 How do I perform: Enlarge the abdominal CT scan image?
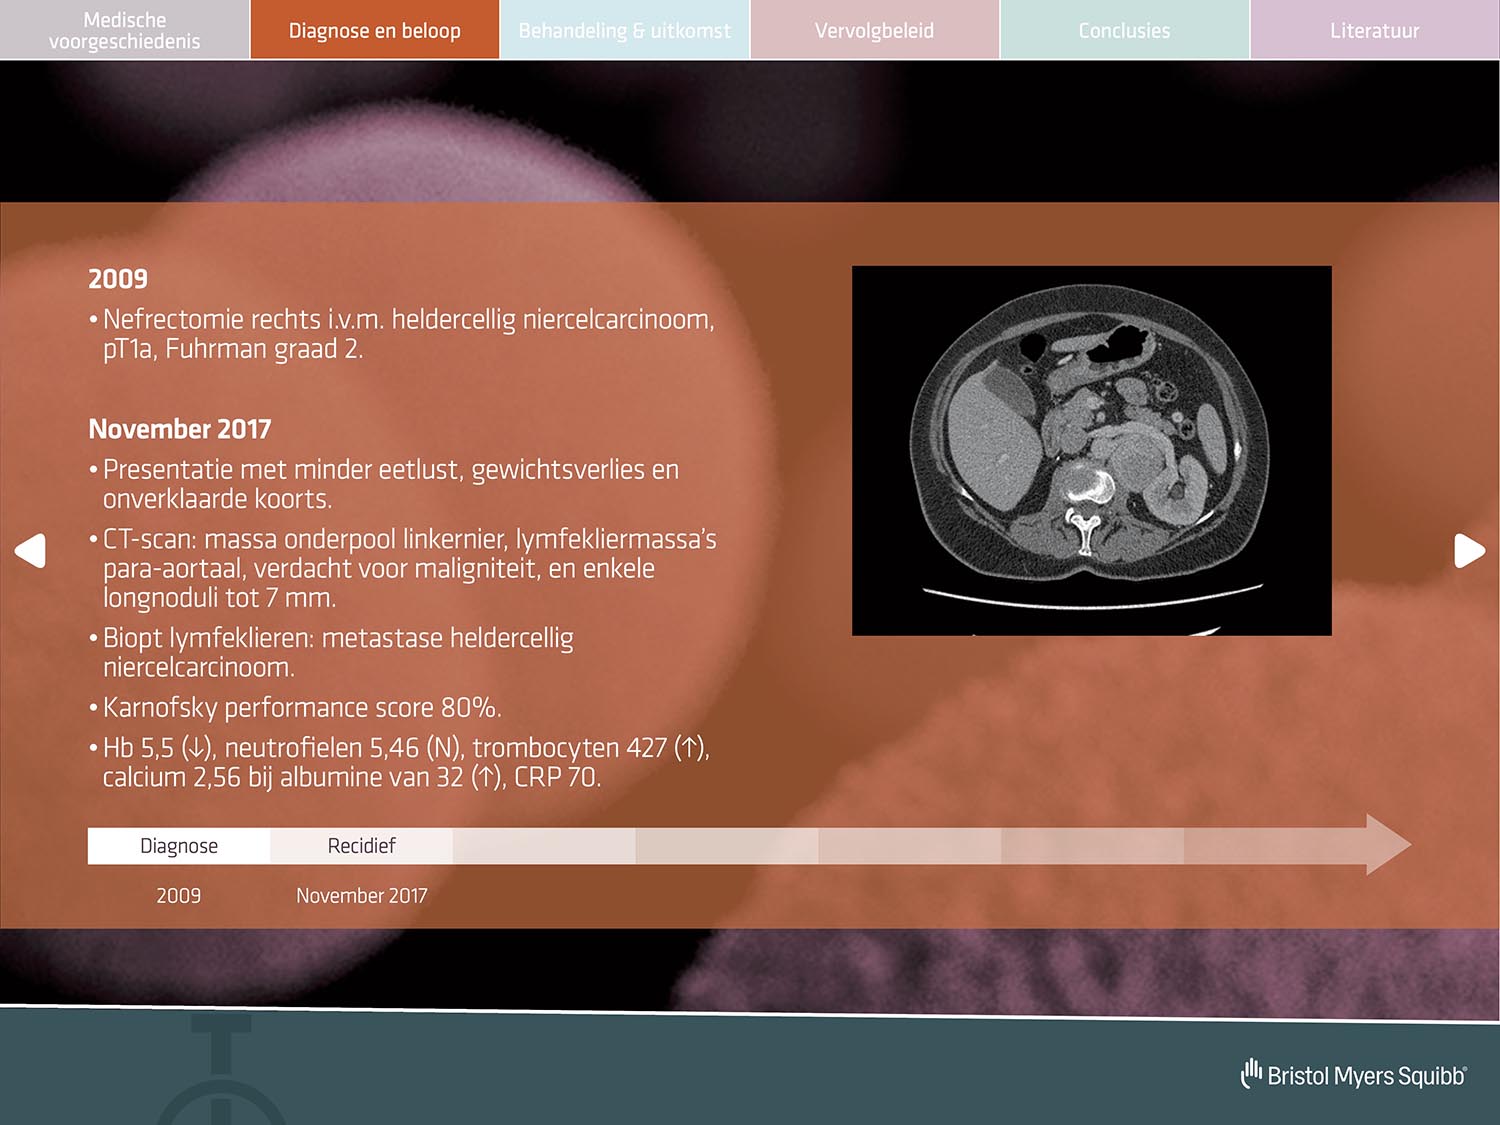(1091, 450)
